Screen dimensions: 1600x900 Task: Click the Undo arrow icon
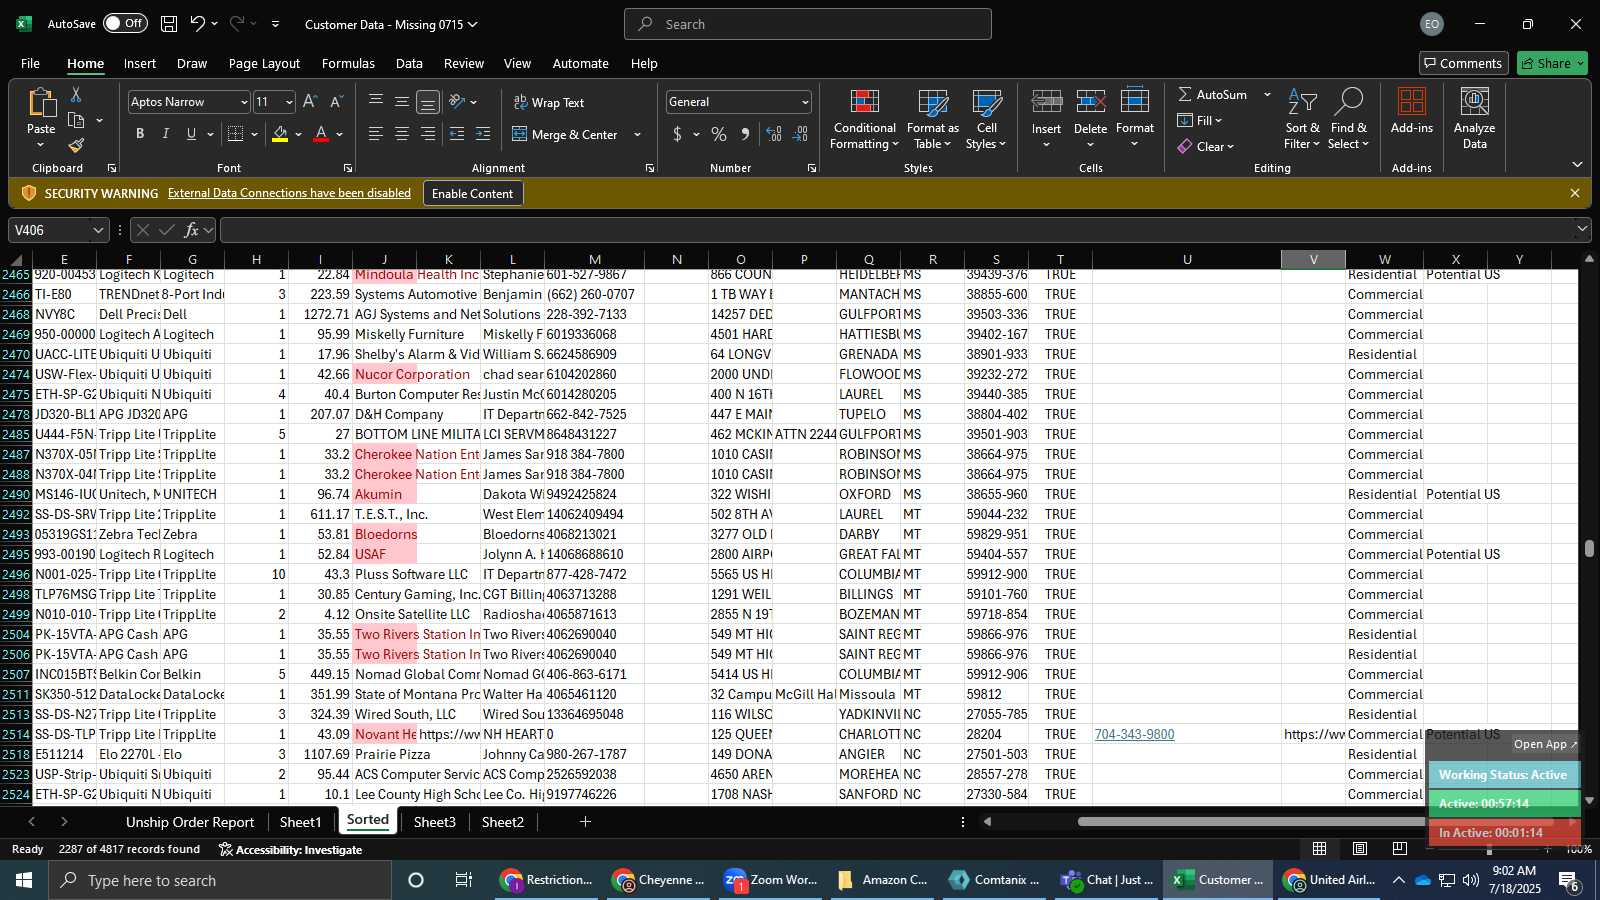click(x=198, y=24)
